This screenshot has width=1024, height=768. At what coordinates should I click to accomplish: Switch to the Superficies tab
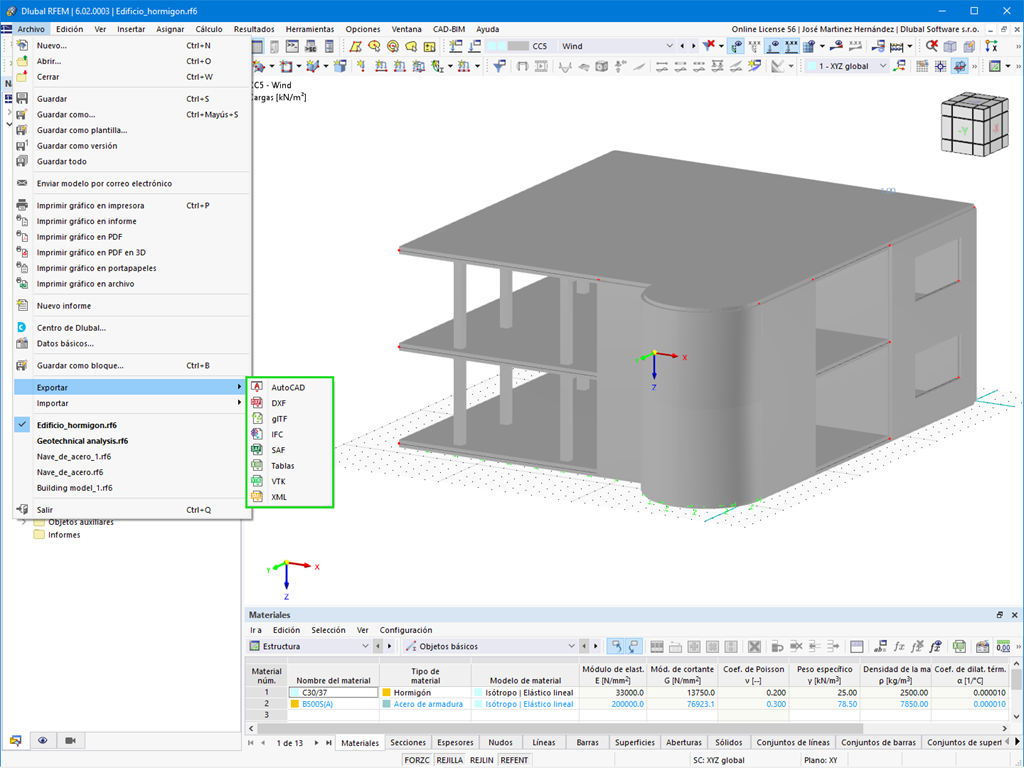pos(635,743)
